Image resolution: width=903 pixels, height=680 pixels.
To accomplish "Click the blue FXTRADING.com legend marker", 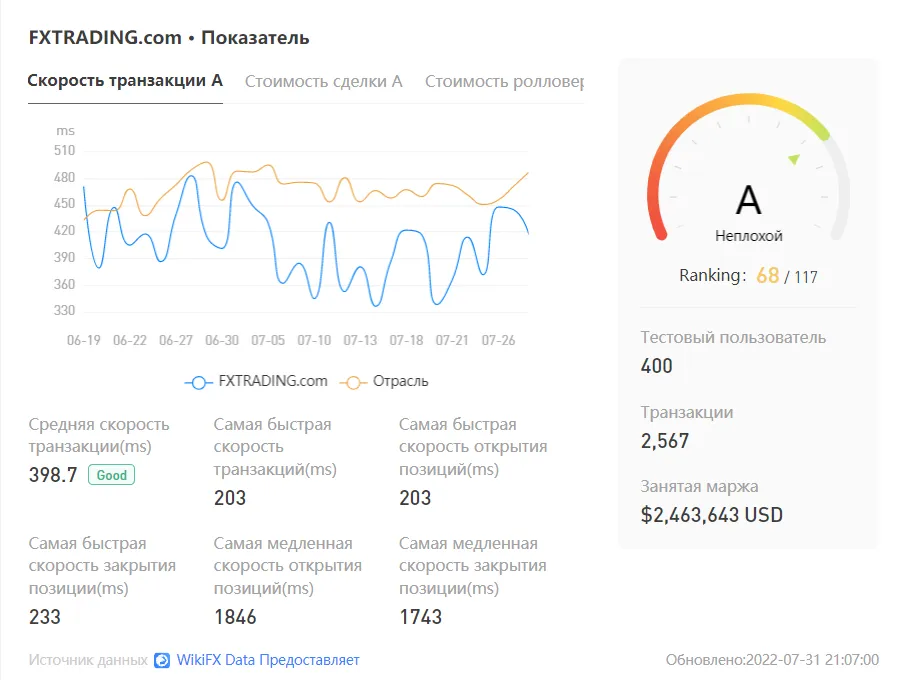I will 198,382.
